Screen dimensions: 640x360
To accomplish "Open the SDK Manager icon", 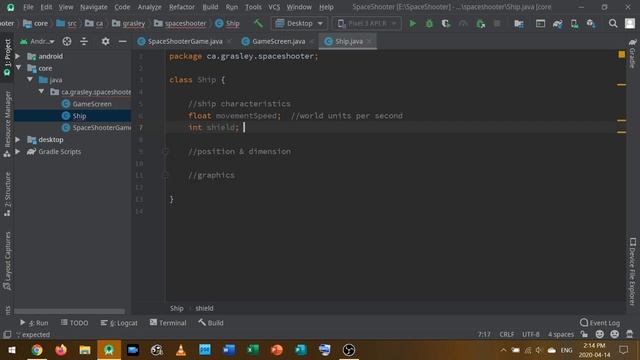I will (591, 24).
